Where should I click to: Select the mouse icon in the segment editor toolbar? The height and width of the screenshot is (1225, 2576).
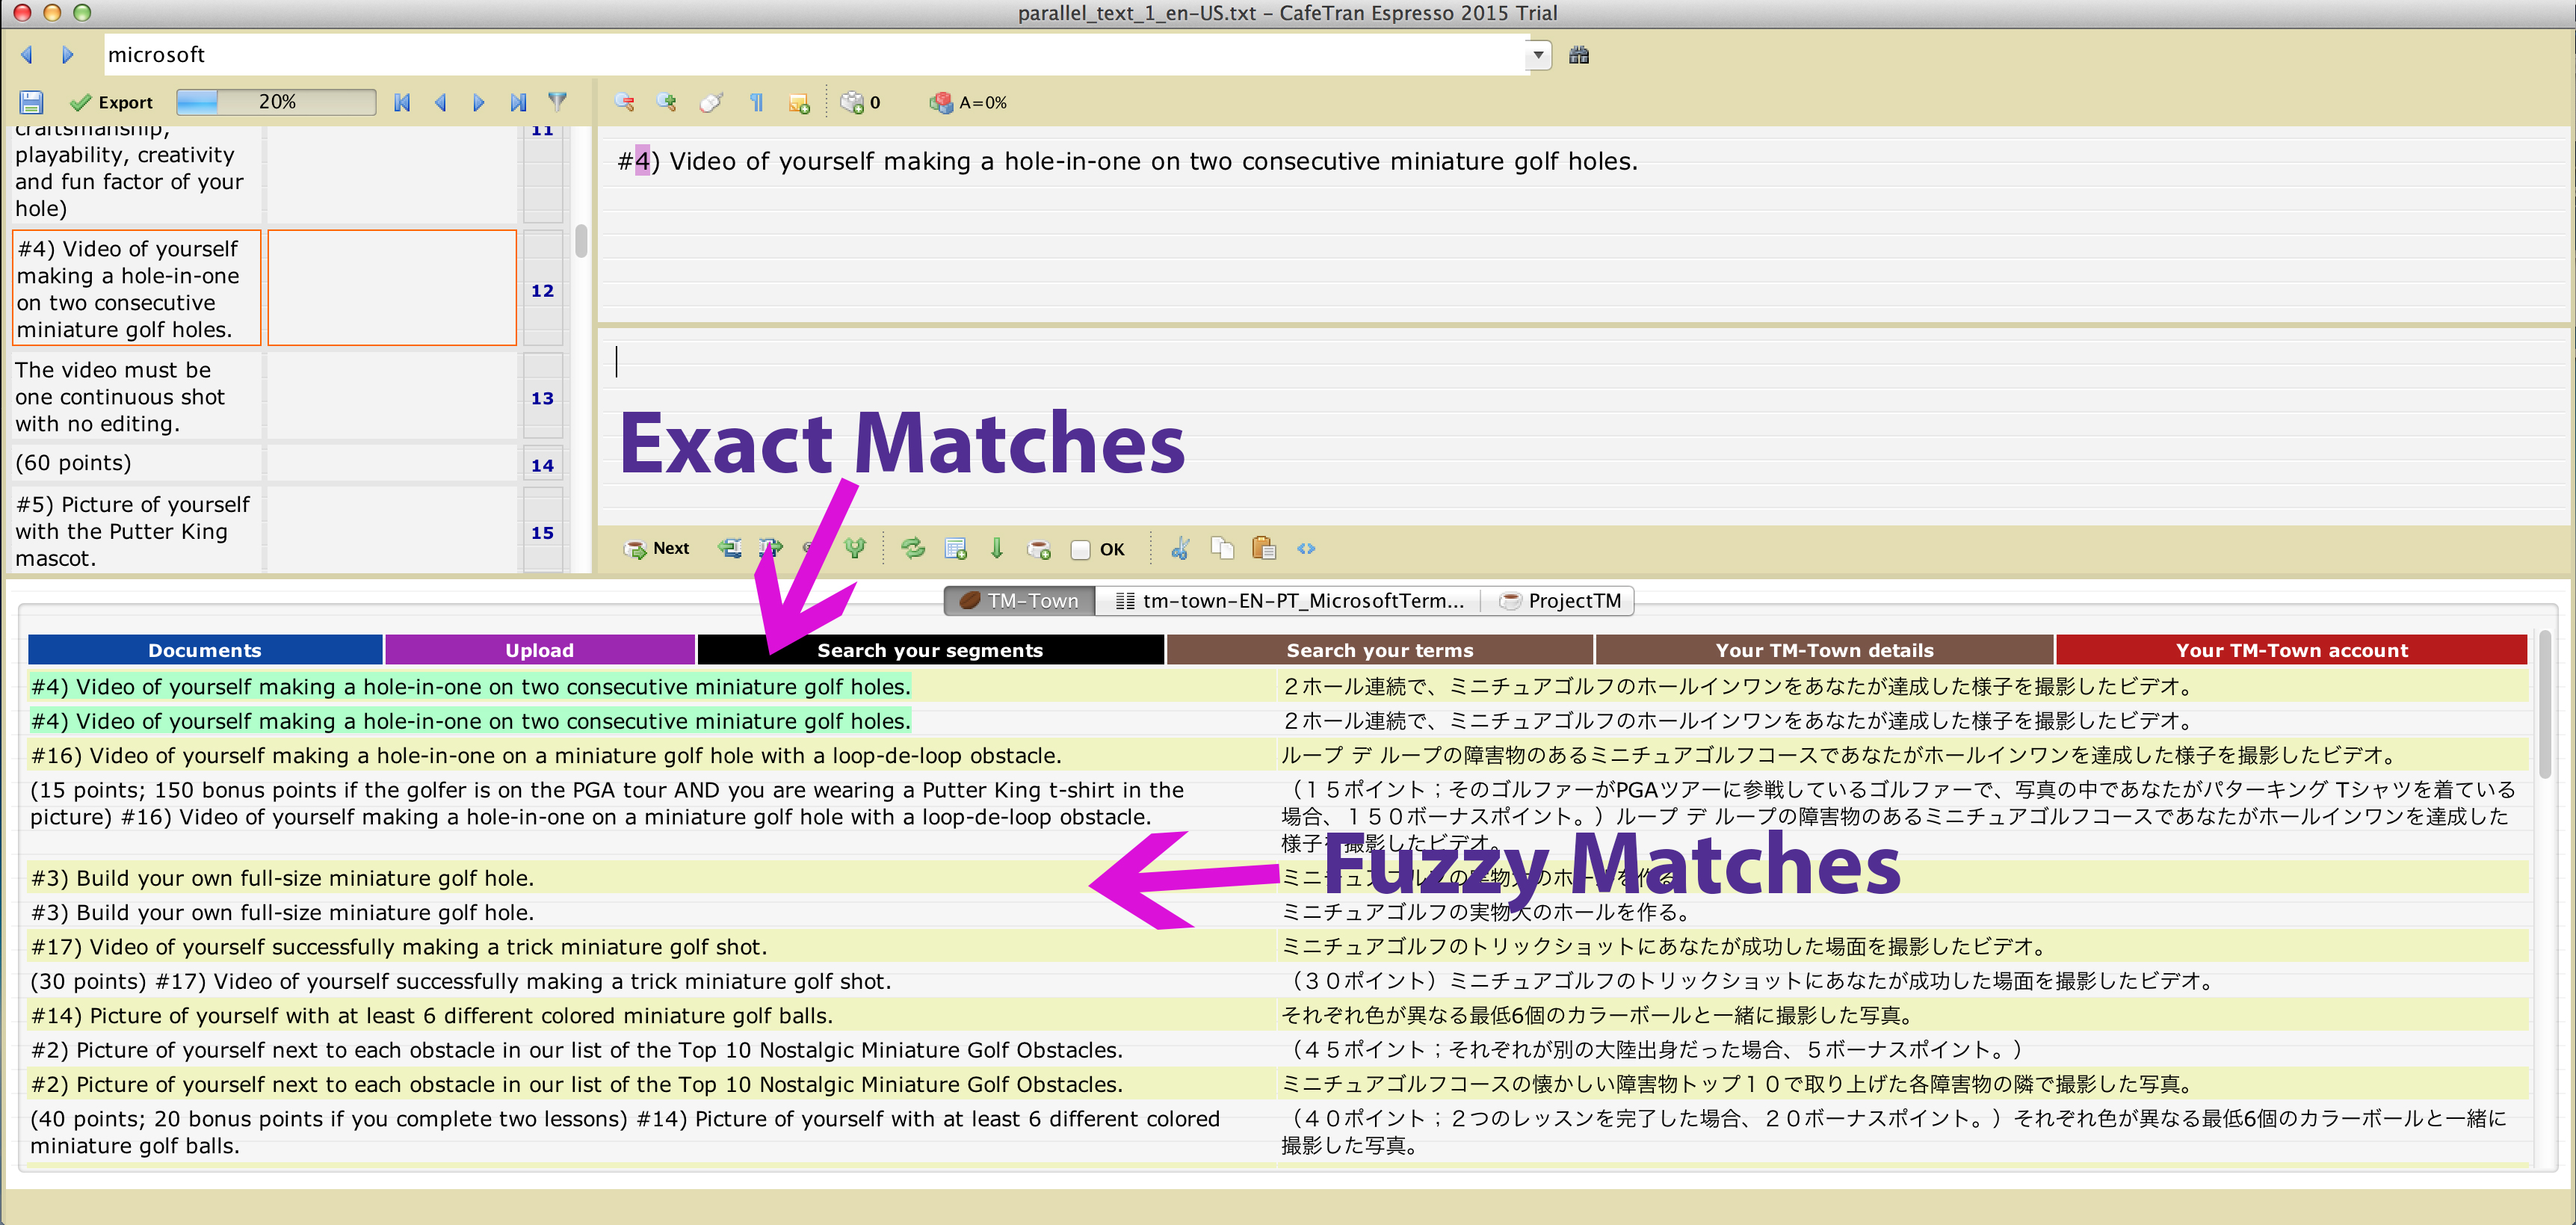coord(710,102)
